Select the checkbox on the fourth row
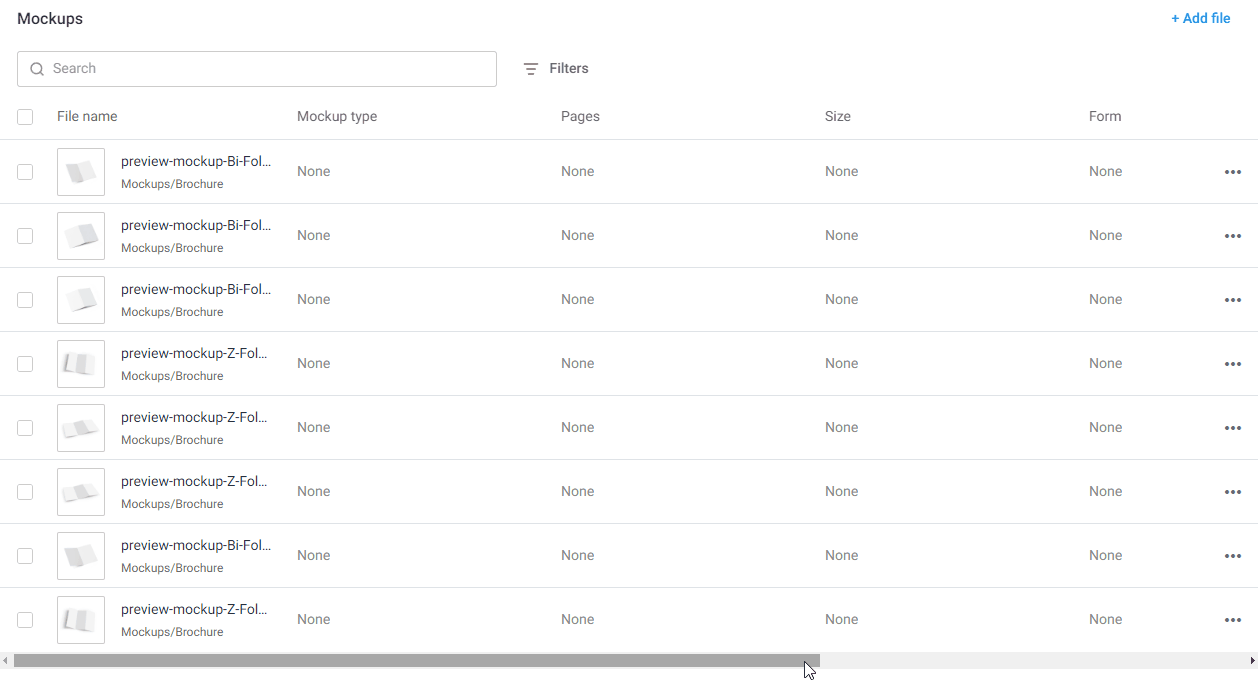This screenshot has width=1258, height=682. 25,364
